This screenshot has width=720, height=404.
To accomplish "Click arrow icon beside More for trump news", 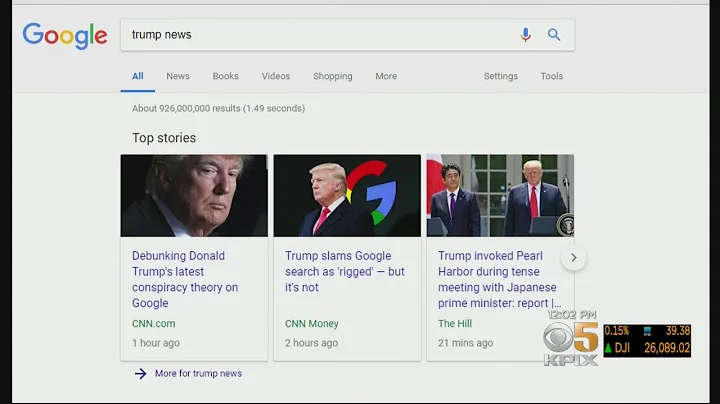I will click(141, 374).
